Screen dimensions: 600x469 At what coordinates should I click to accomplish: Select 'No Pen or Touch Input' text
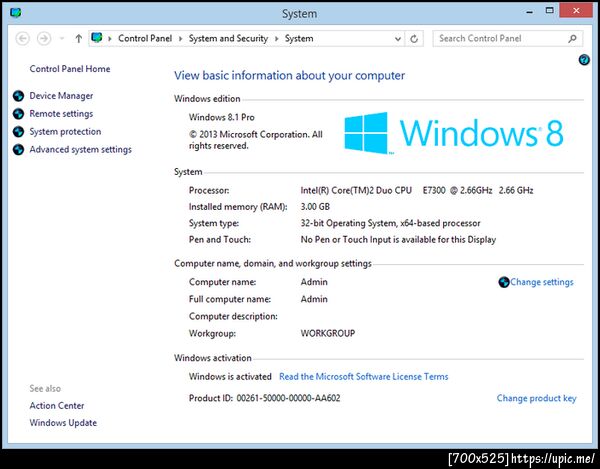(x=398, y=239)
